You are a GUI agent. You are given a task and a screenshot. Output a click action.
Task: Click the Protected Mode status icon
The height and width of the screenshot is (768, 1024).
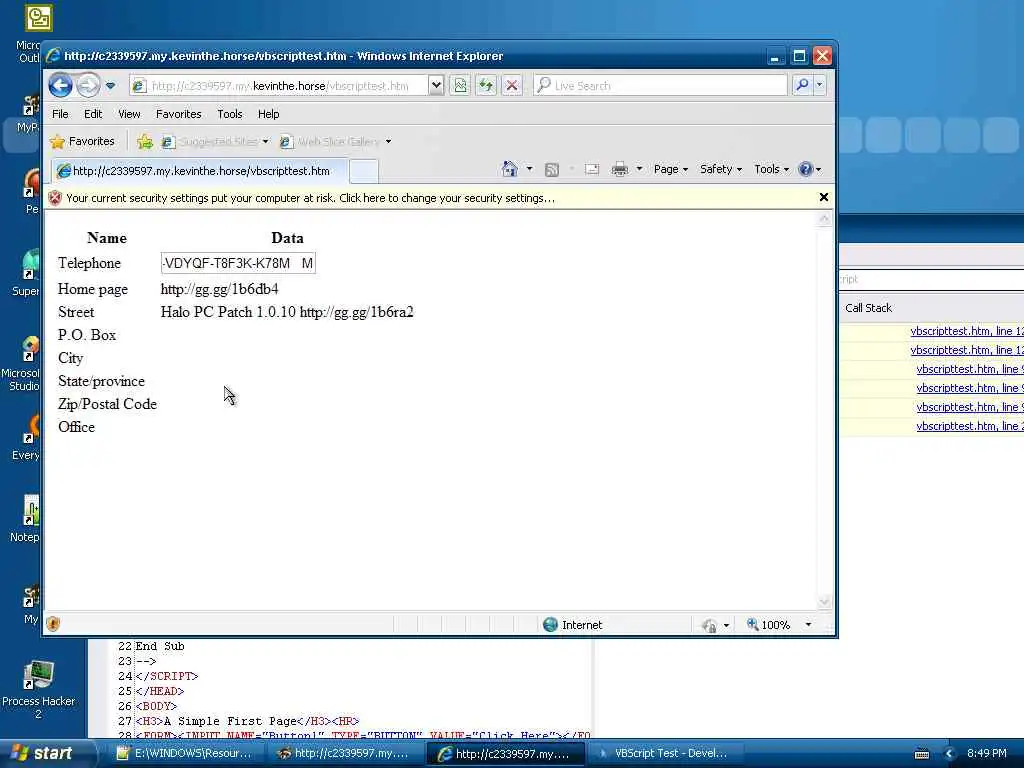[x=709, y=626]
